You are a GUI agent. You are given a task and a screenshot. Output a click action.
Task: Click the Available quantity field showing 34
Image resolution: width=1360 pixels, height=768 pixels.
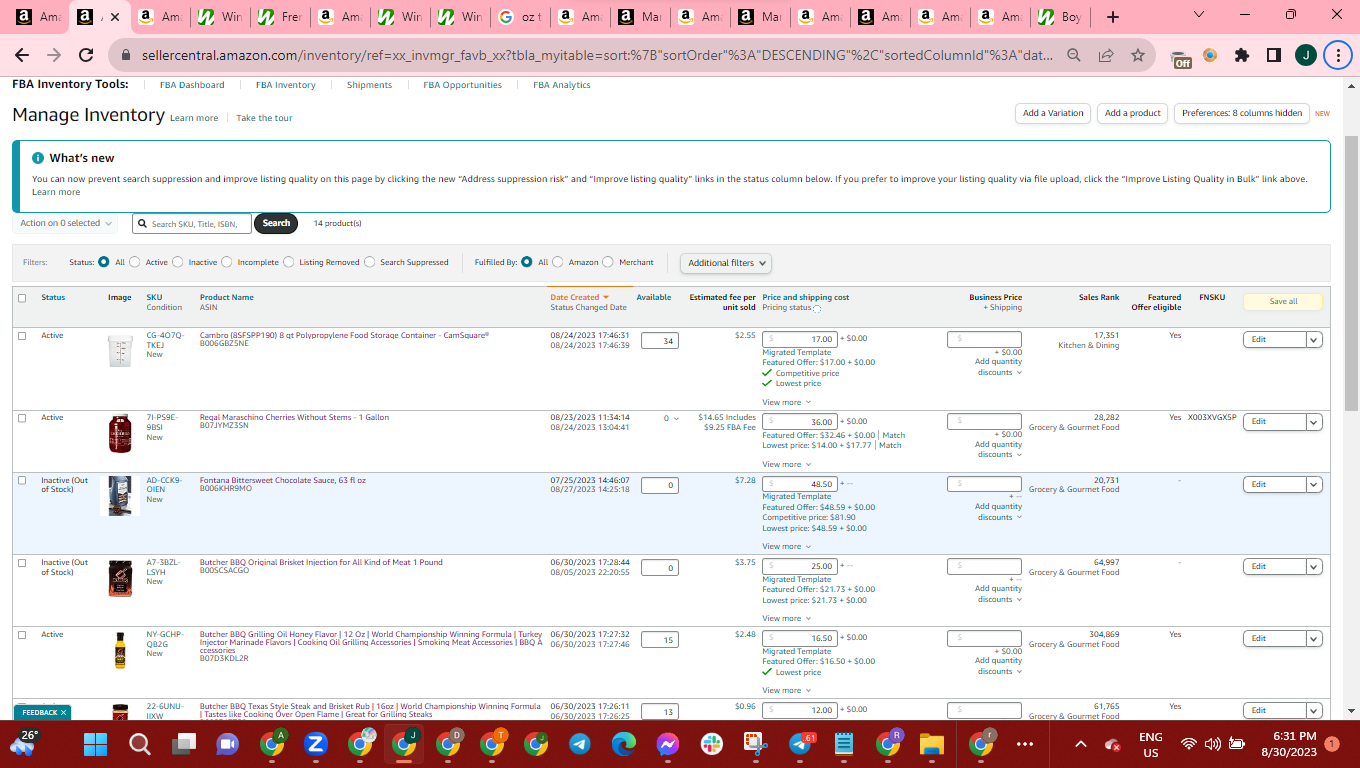pos(659,341)
